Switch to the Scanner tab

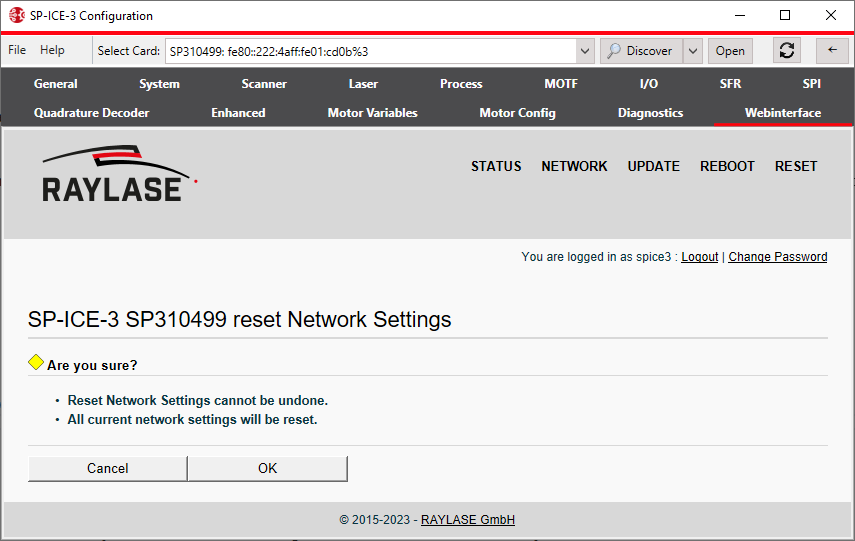[264, 84]
